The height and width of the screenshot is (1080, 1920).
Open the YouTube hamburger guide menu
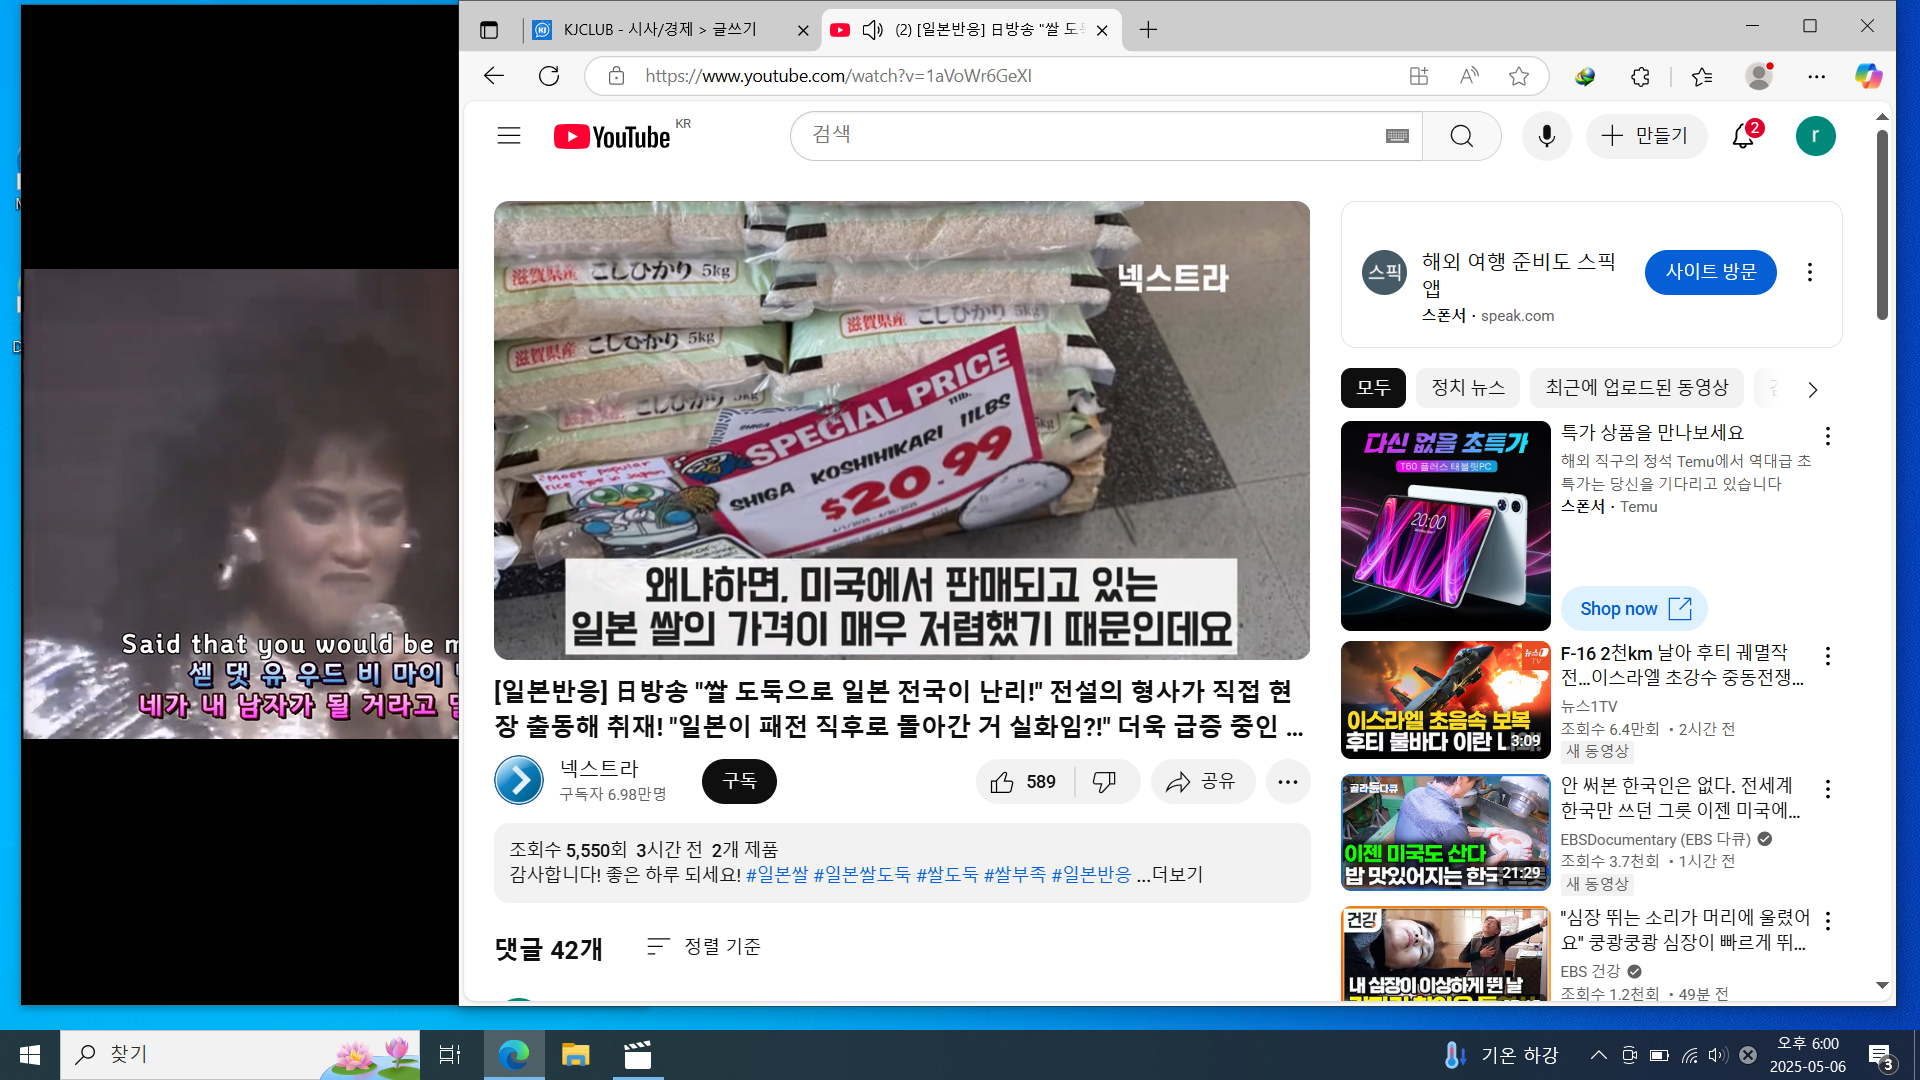pyautogui.click(x=509, y=136)
